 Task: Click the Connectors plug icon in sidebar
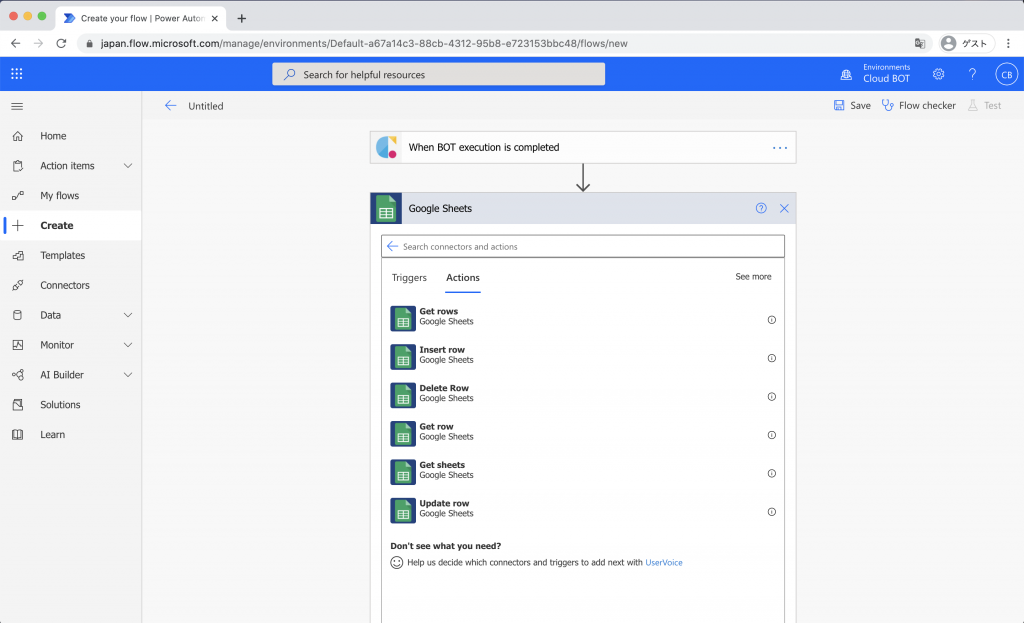[18, 285]
